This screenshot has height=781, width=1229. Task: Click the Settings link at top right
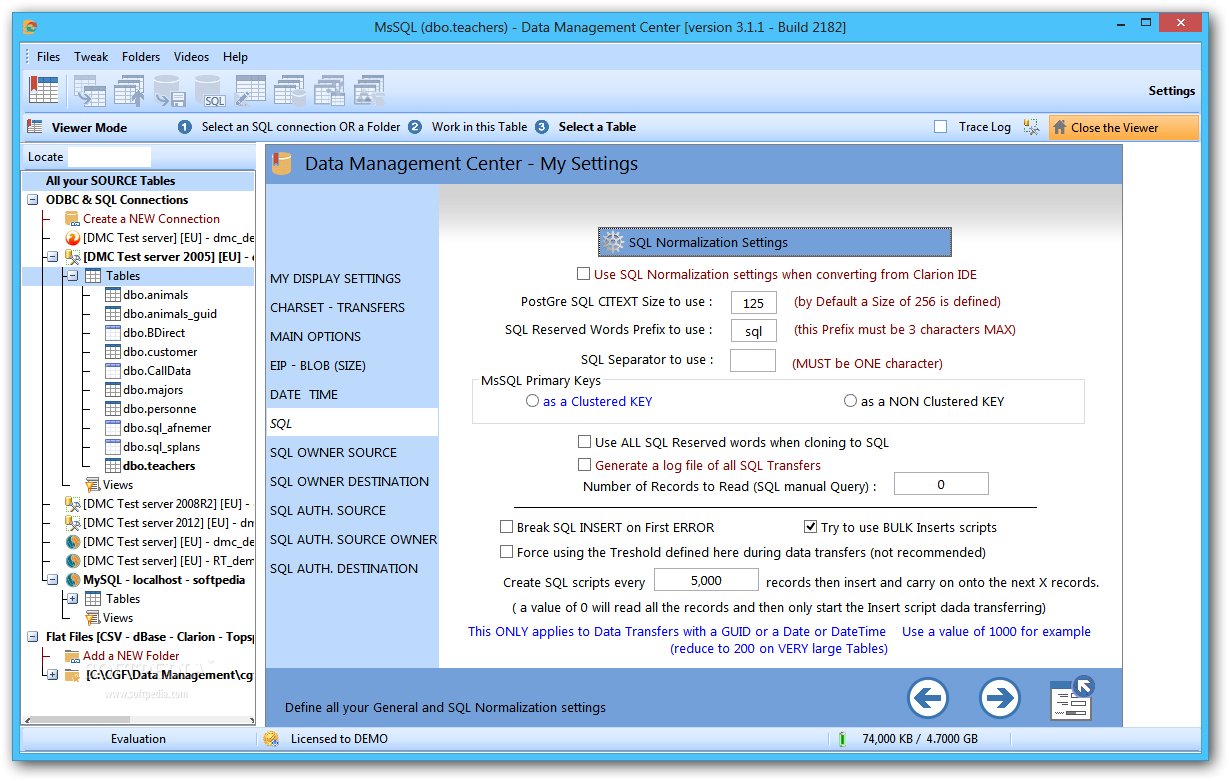(1171, 91)
